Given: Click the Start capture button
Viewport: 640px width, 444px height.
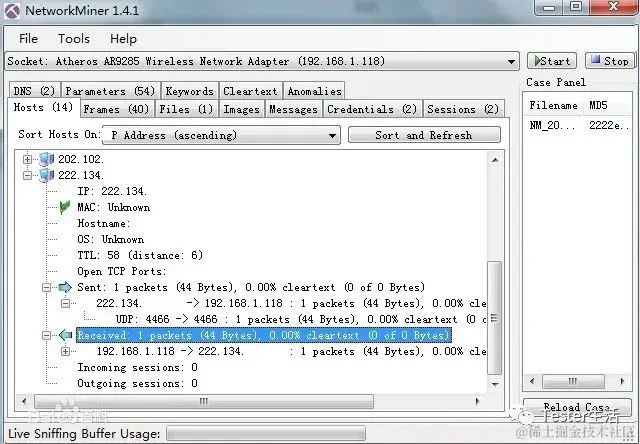Looking at the screenshot, I should [x=552, y=61].
